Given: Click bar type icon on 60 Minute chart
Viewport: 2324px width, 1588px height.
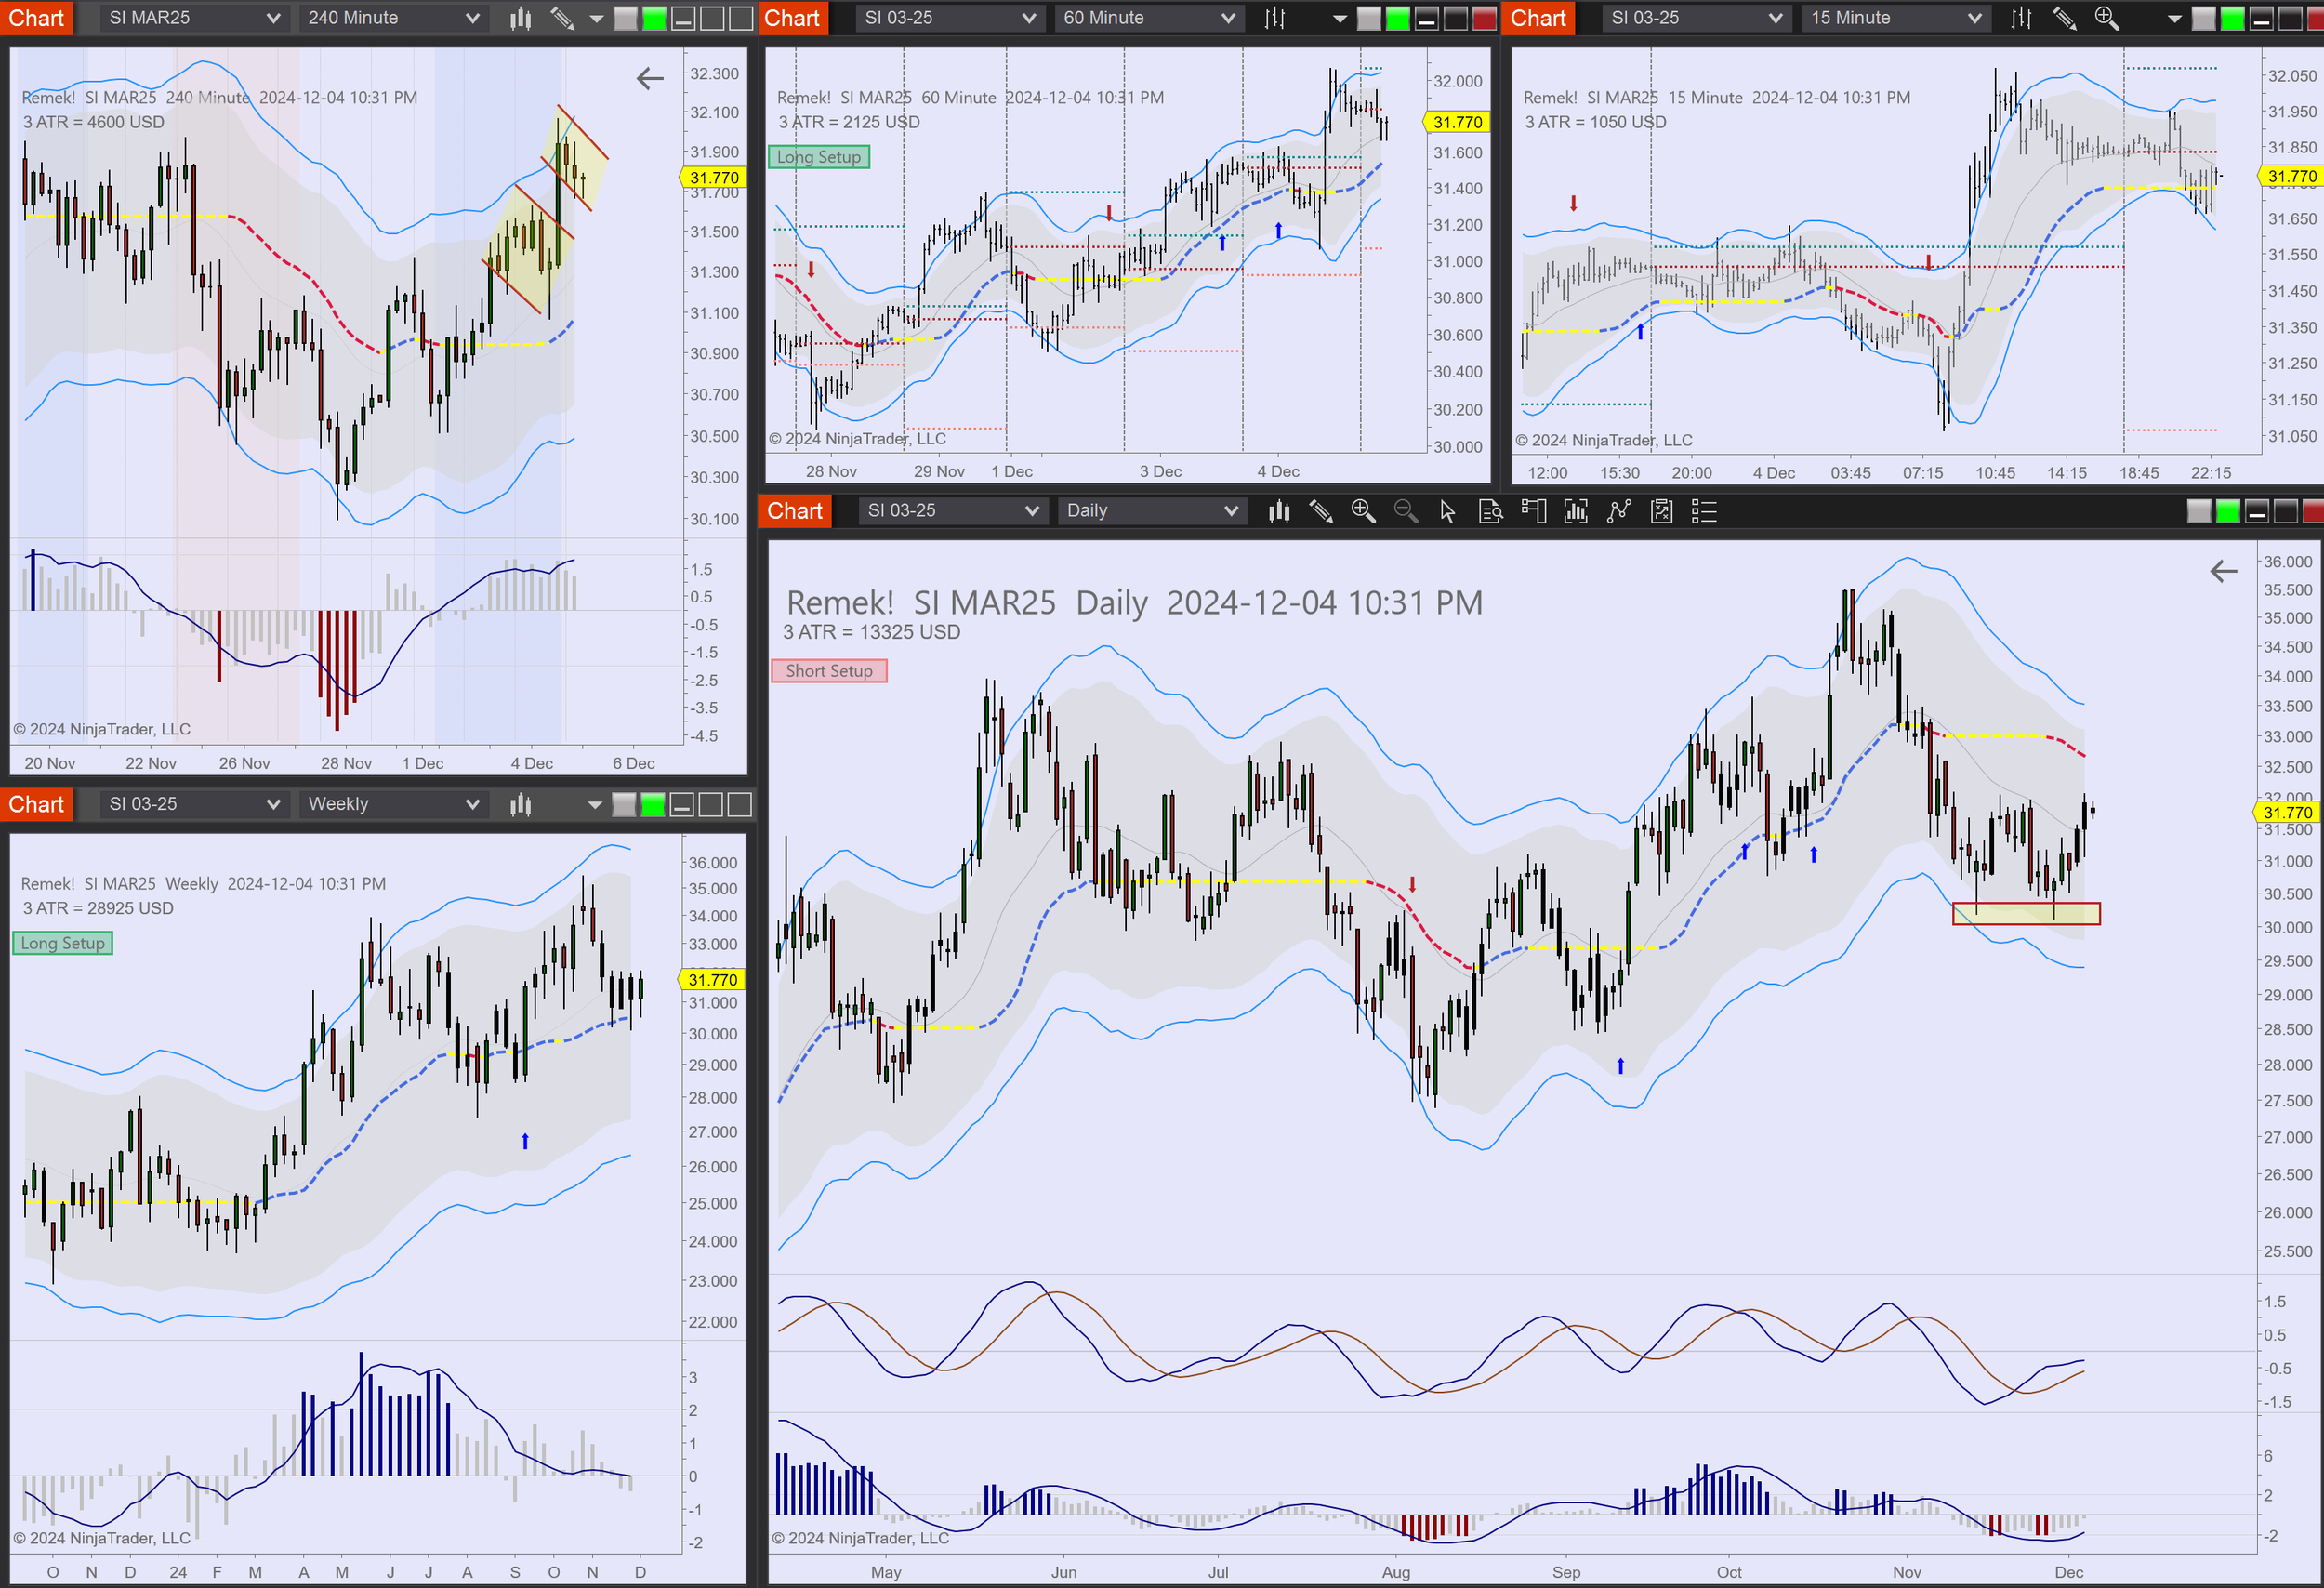Looking at the screenshot, I should point(1275,18).
